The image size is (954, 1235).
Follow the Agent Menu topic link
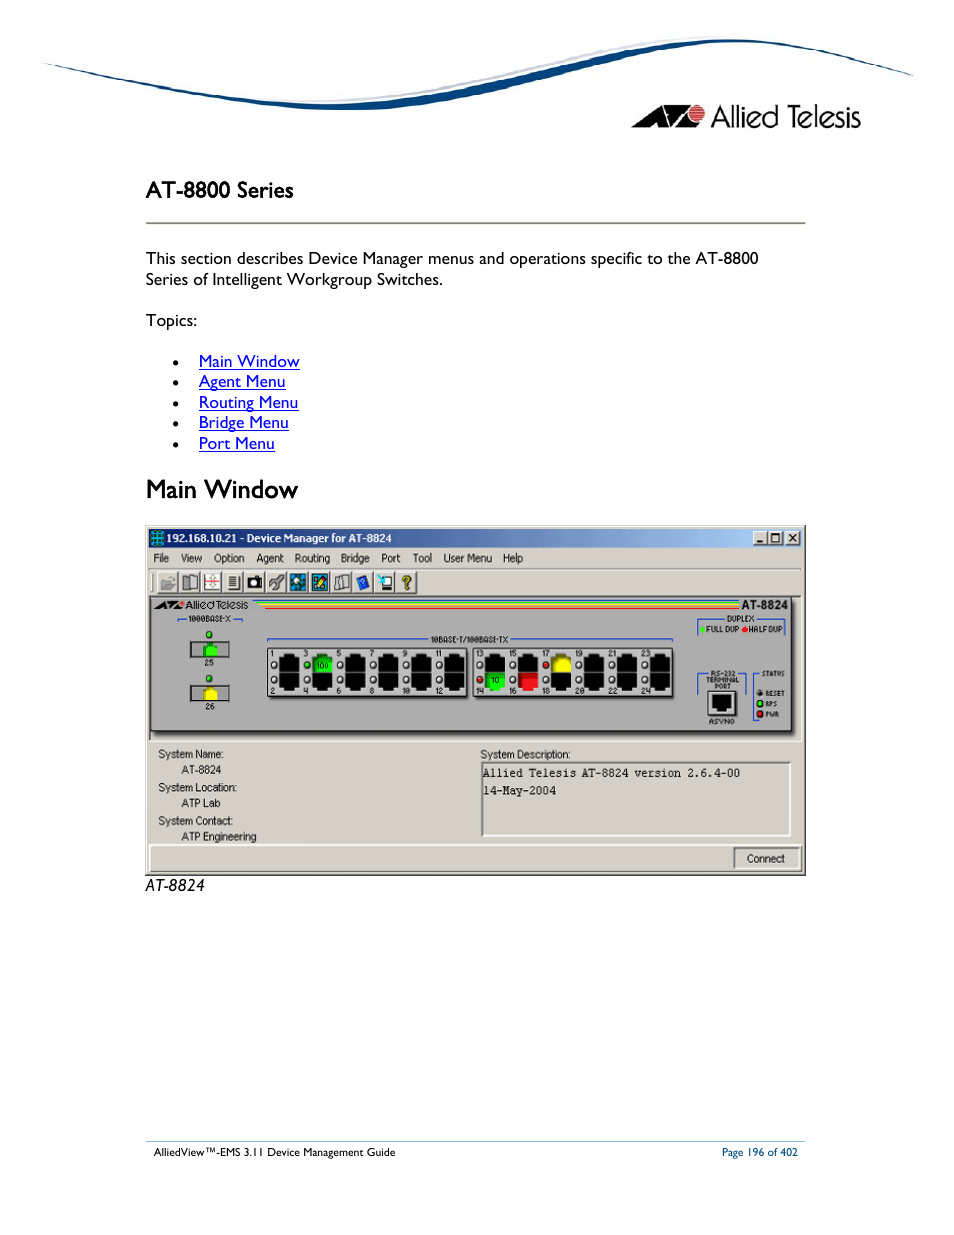pyautogui.click(x=242, y=381)
